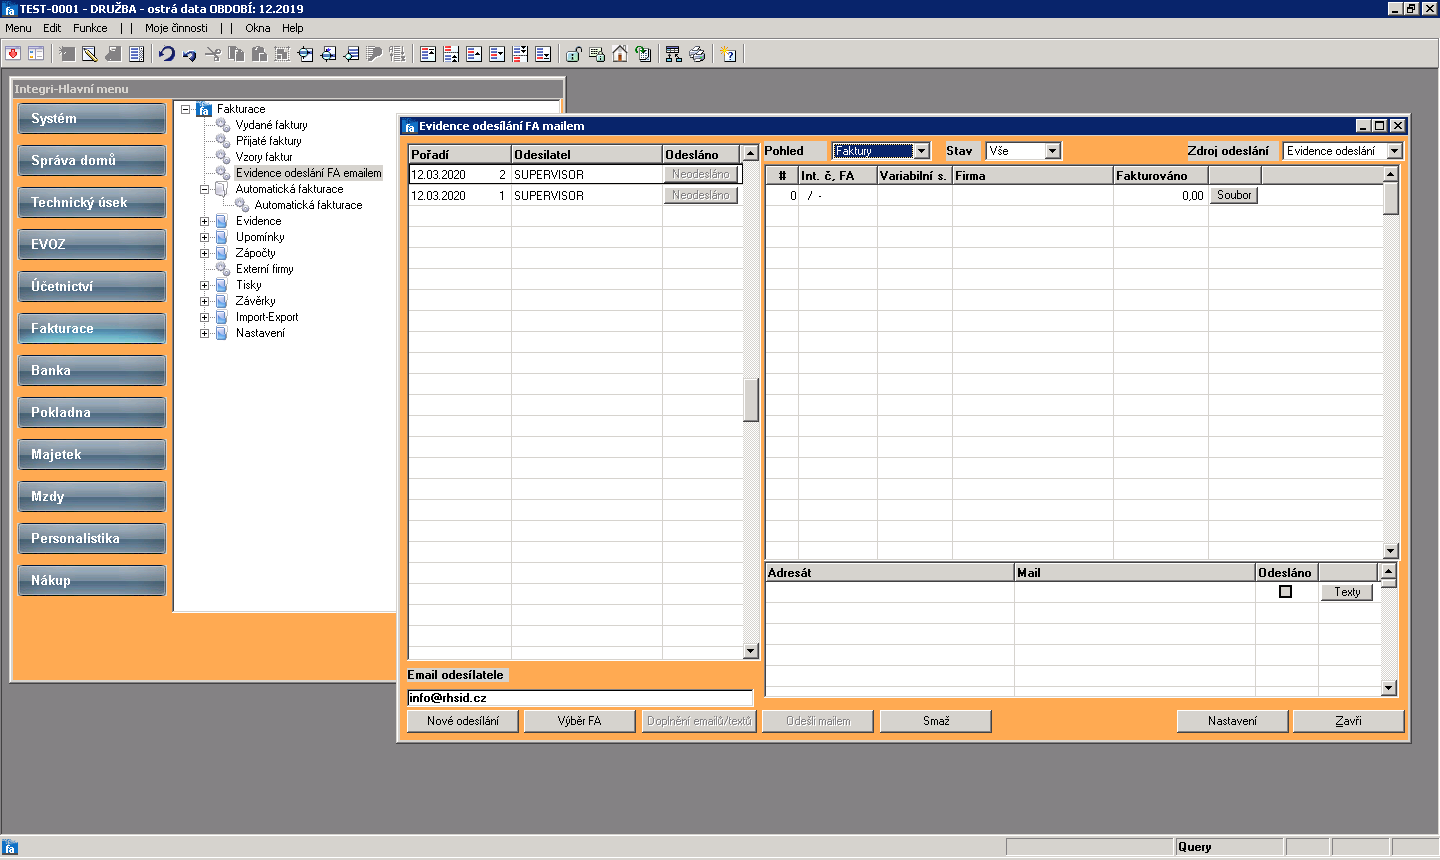Screen dimensions: 1440x860
Task: Open the Účetnictví module in main menu
Action: [x=92, y=287]
